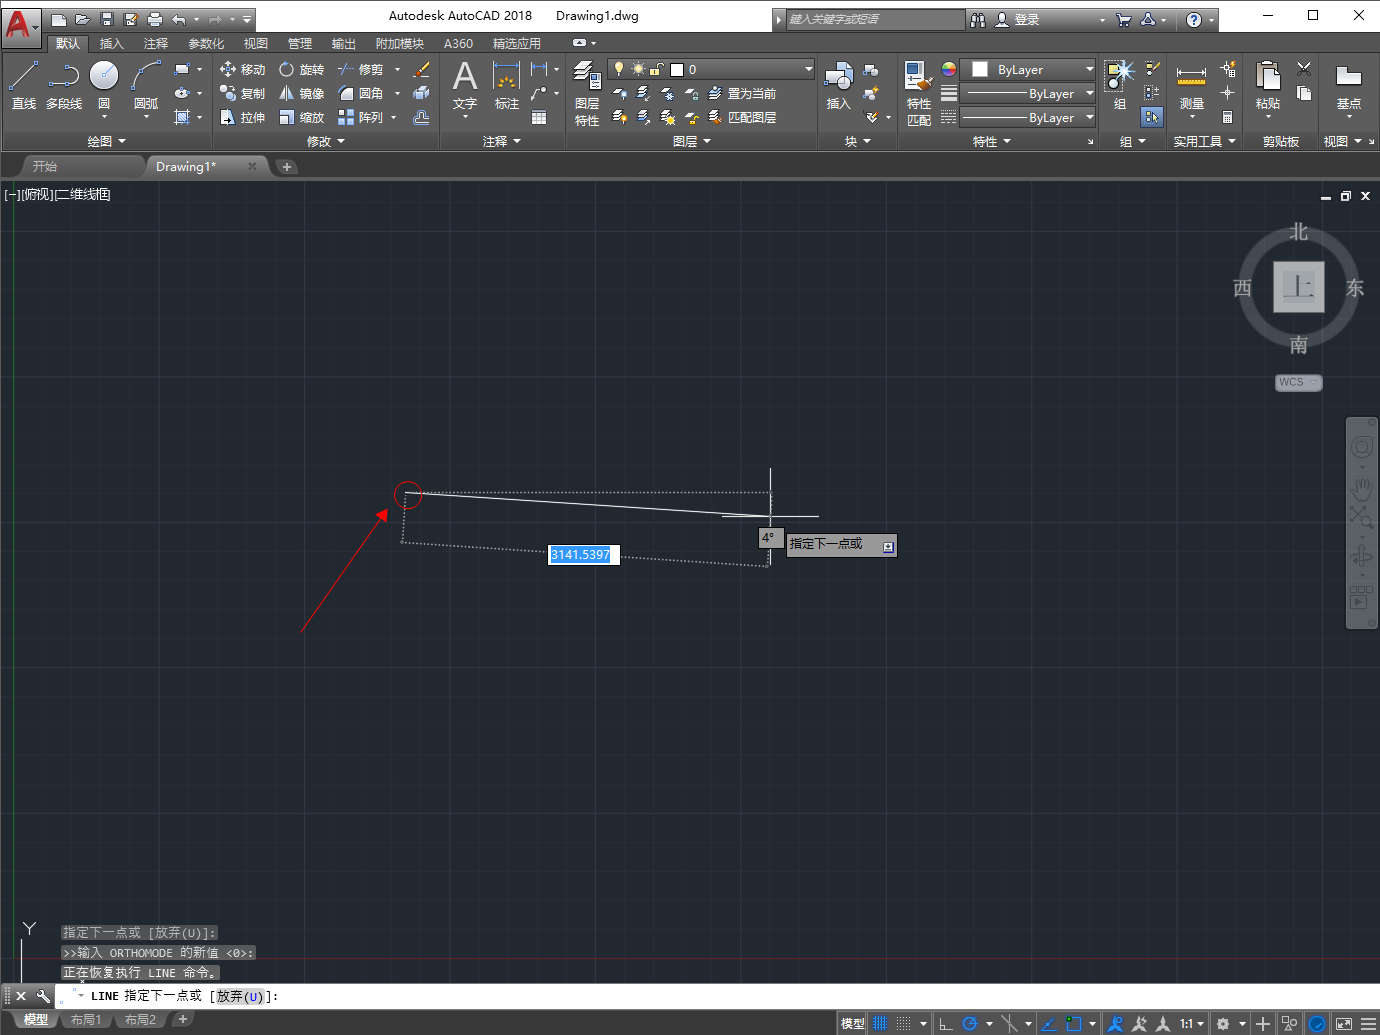Toggle snap mode in status bar
This screenshot has width=1380, height=1035.
point(904,1023)
